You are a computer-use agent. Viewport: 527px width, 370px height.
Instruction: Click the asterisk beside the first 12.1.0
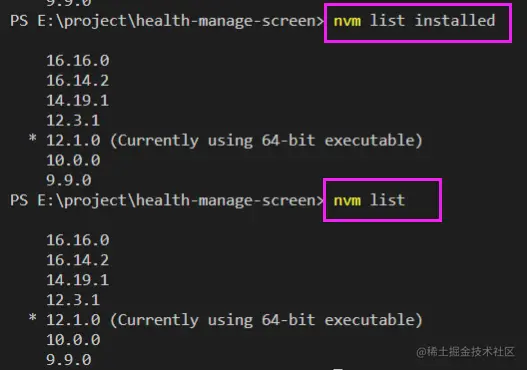click(33, 138)
